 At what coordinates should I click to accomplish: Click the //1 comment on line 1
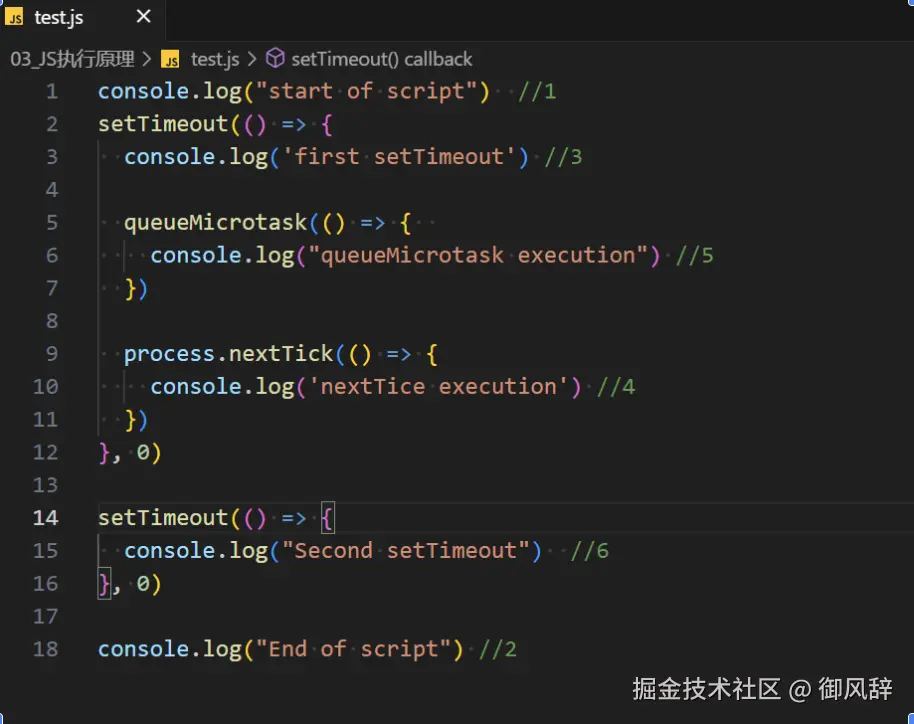click(537, 92)
